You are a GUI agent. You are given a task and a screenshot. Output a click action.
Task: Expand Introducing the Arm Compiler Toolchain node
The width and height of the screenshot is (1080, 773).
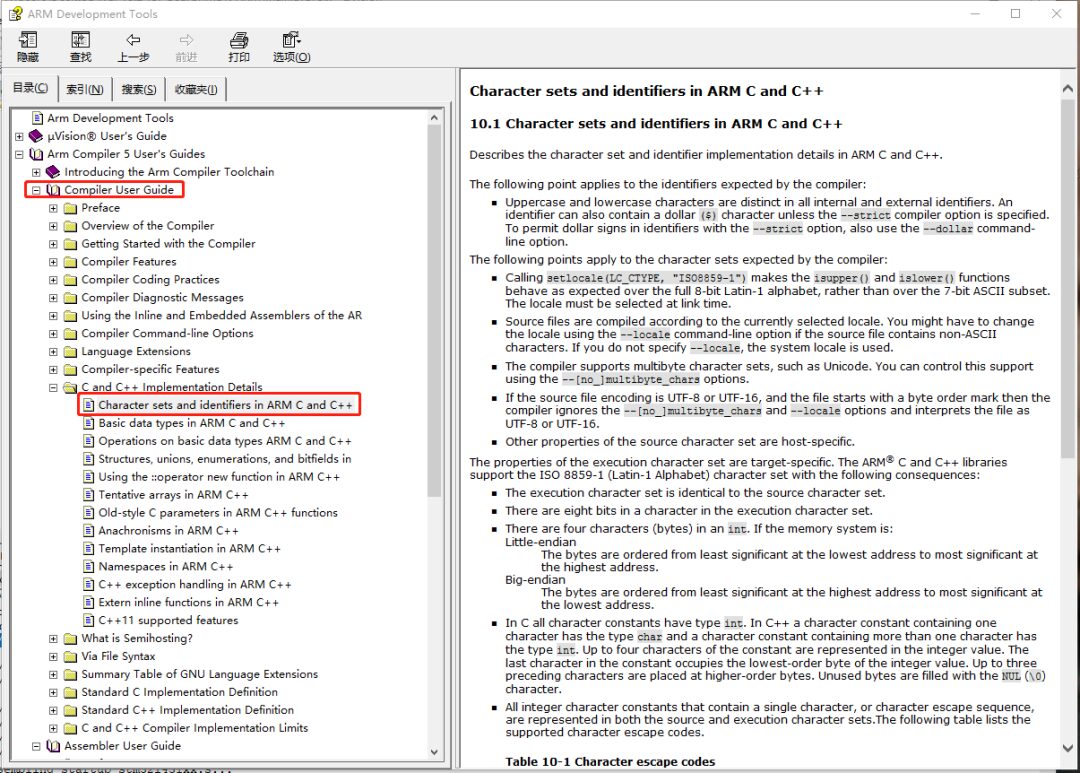click(37, 172)
